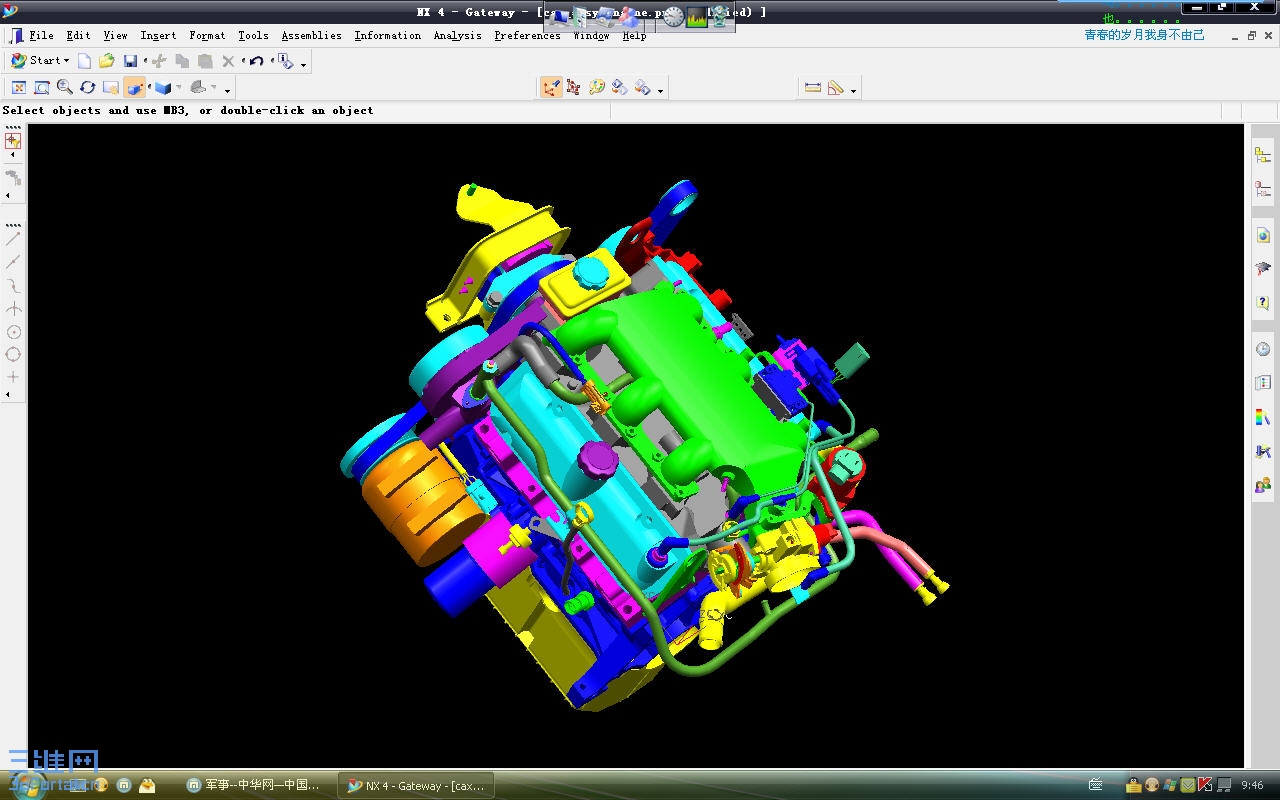Select the Line curve tool
Screen dimensions: 1280x800
click(x=13, y=239)
